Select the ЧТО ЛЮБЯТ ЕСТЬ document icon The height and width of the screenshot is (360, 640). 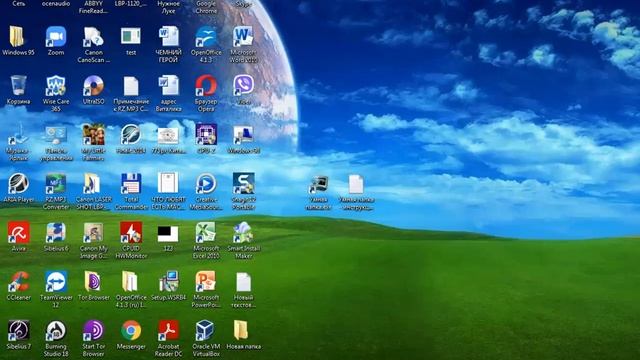point(169,183)
